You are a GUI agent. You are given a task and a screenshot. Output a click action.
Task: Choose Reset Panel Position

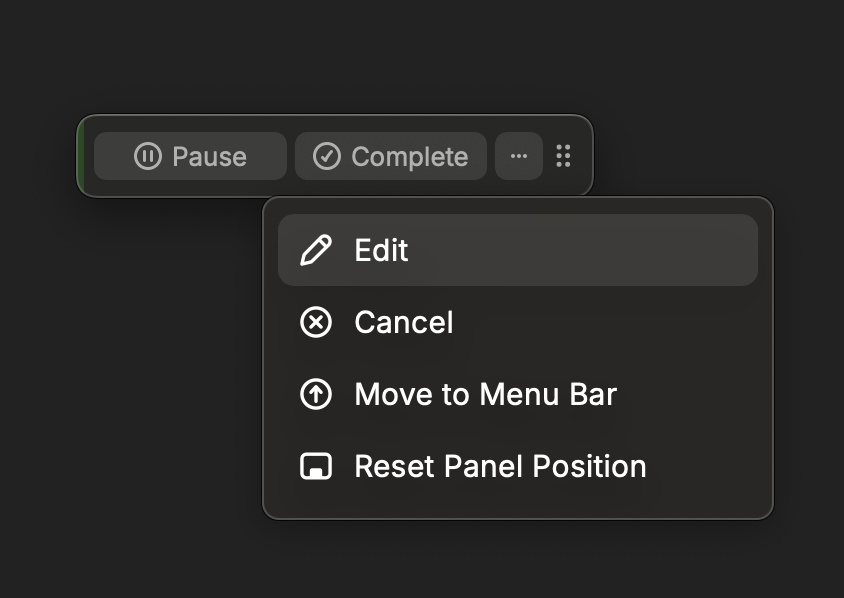tap(517, 466)
